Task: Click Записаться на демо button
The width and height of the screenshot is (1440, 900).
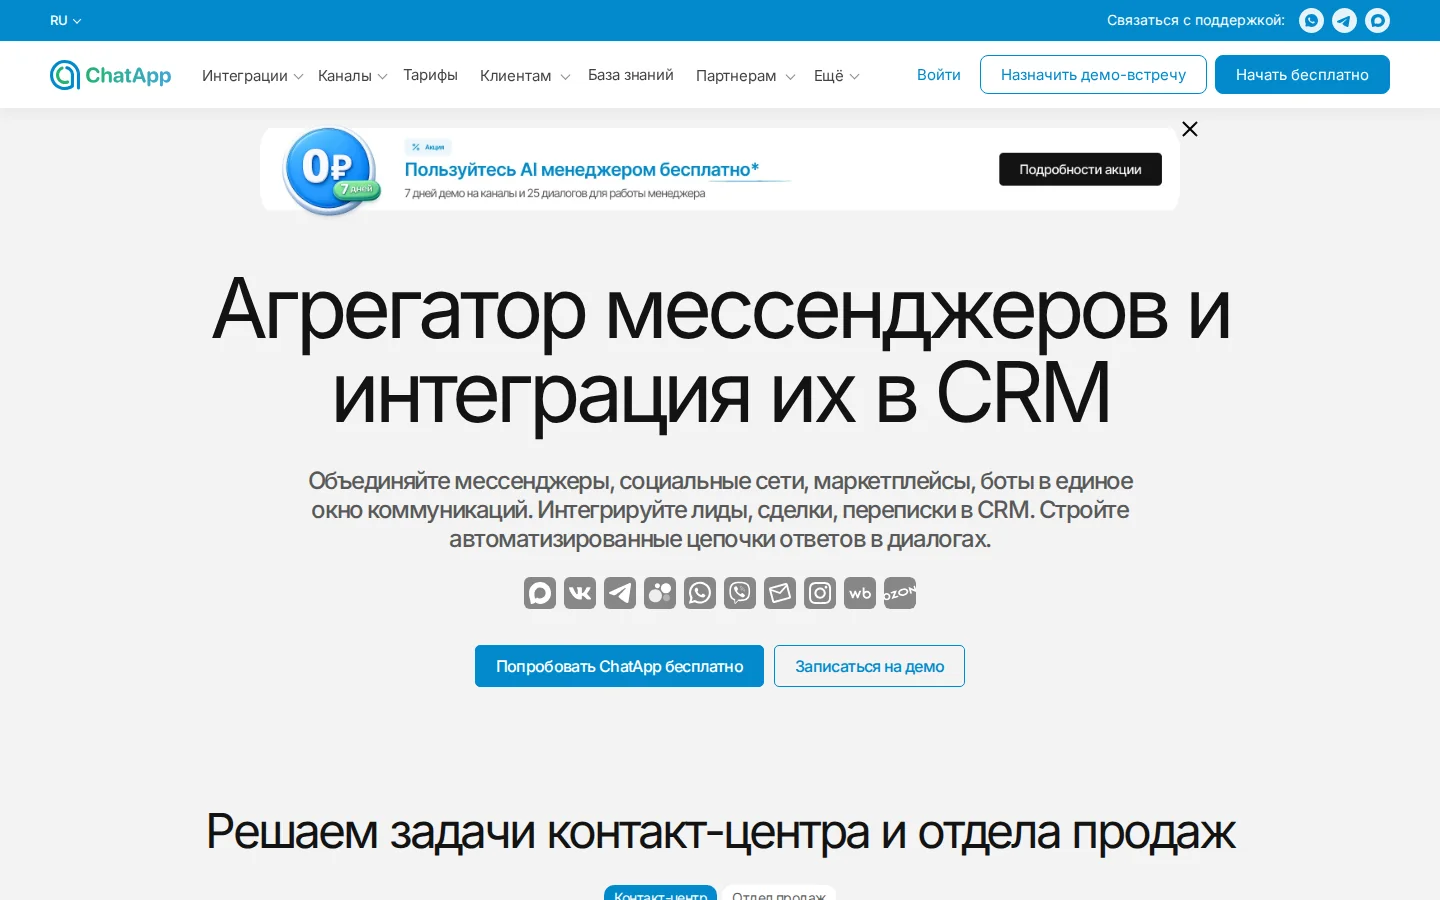Action: click(869, 666)
